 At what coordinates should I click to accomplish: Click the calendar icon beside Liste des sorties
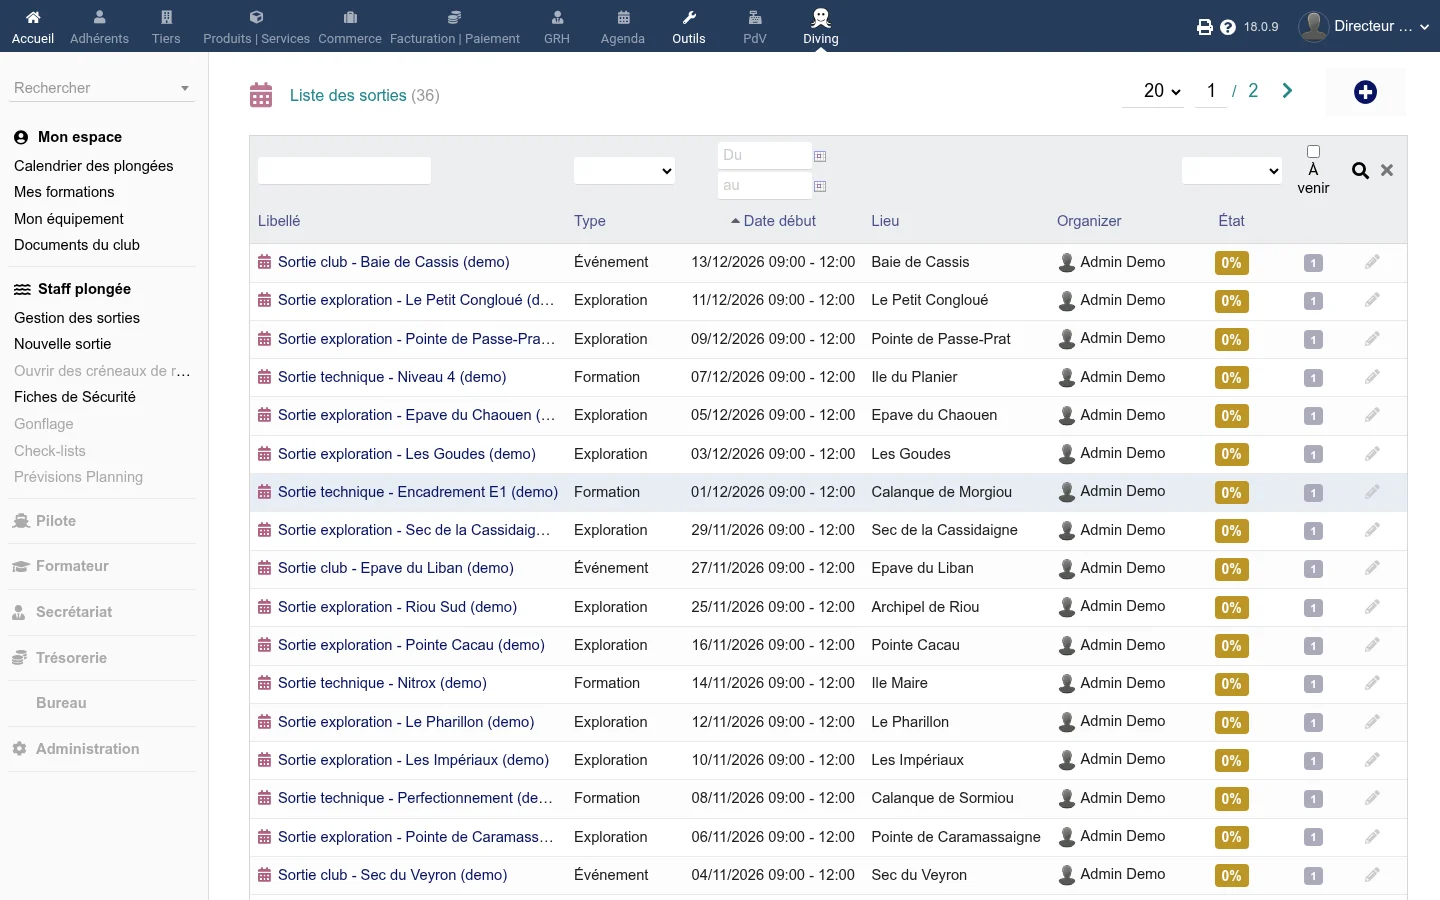tap(261, 95)
